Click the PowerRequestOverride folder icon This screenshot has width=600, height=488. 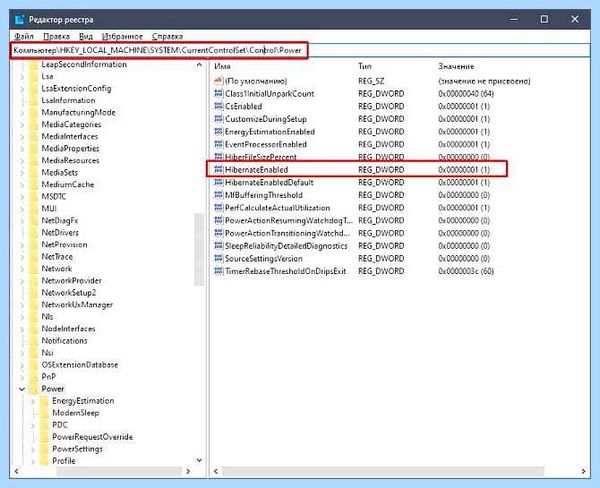pos(44,437)
